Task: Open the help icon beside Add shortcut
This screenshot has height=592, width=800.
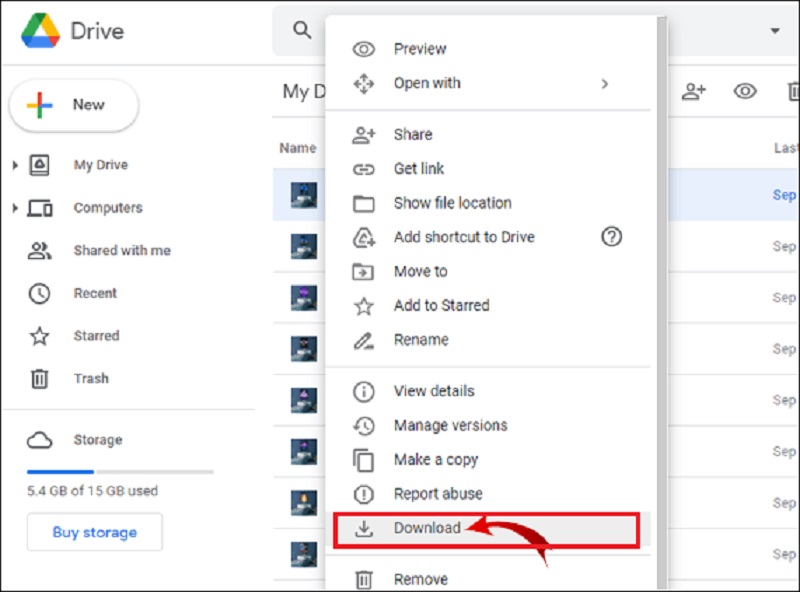Action: point(611,237)
